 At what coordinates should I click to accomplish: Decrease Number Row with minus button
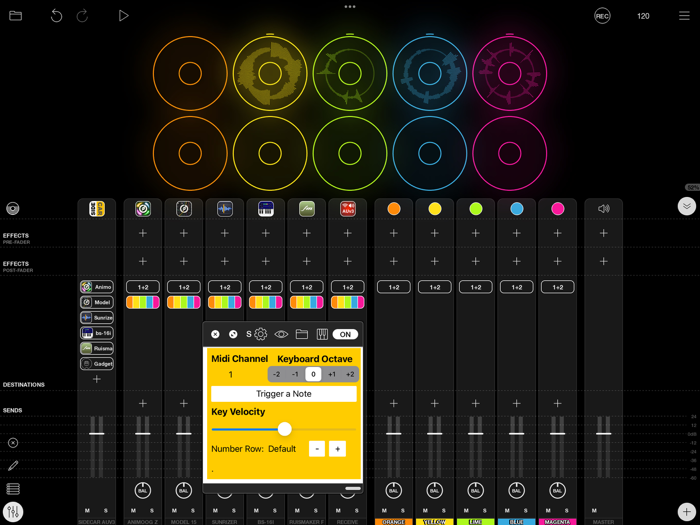317,449
